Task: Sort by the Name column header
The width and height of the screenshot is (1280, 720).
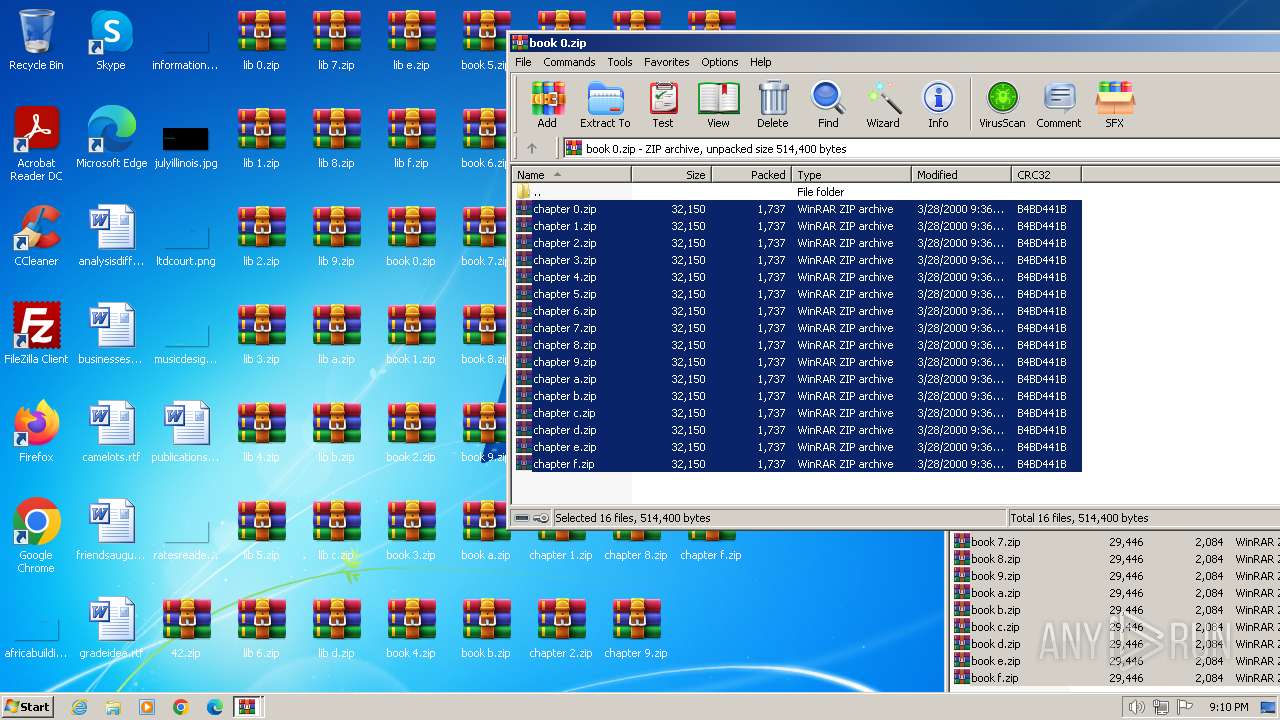Action: [x=572, y=174]
